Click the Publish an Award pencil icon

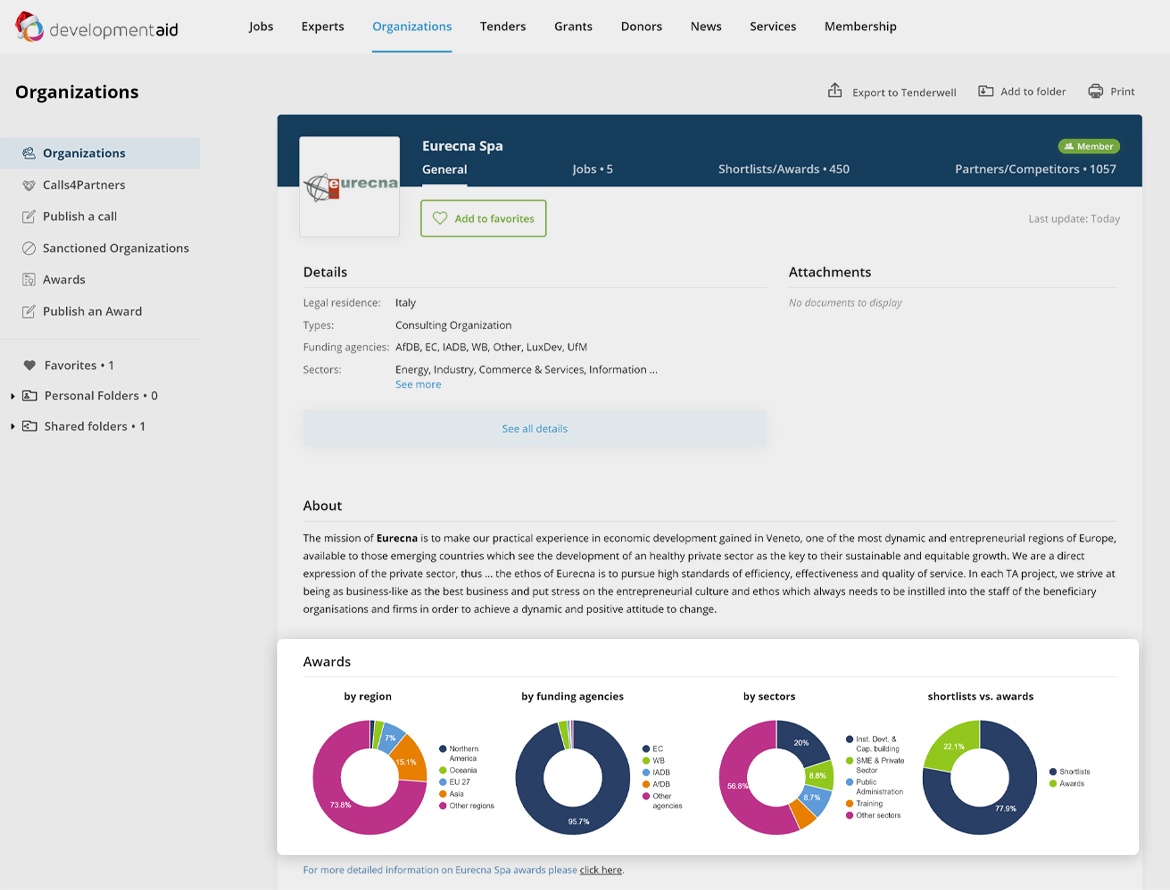click(29, 312)
